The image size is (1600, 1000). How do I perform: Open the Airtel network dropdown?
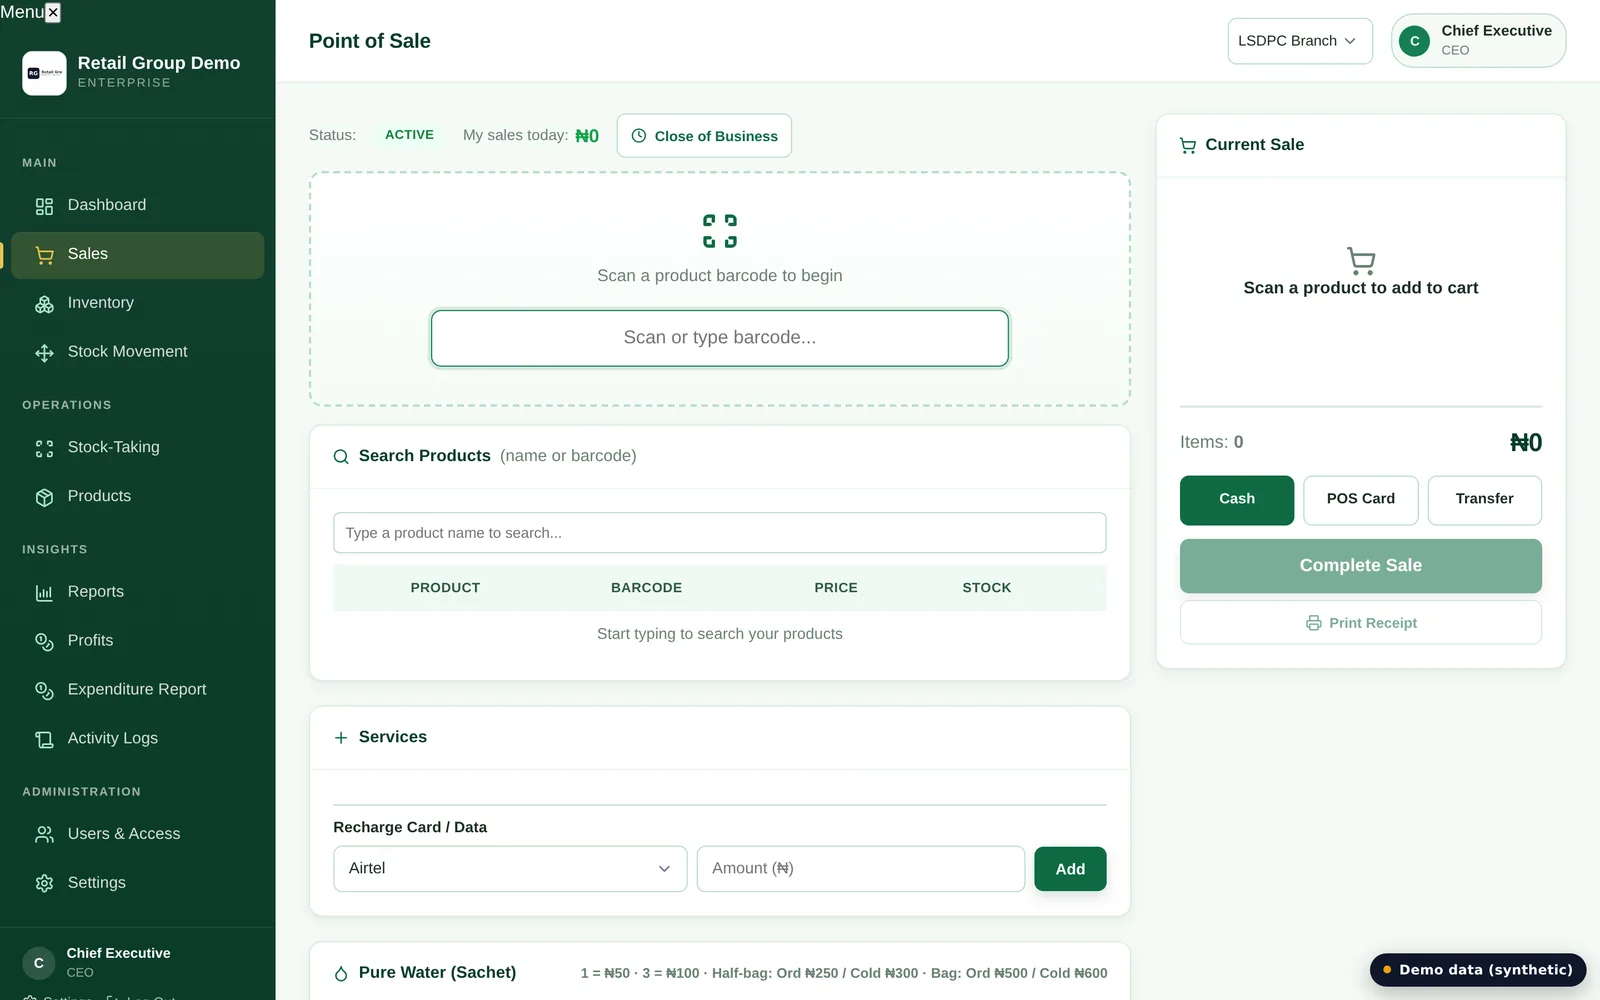510,869
